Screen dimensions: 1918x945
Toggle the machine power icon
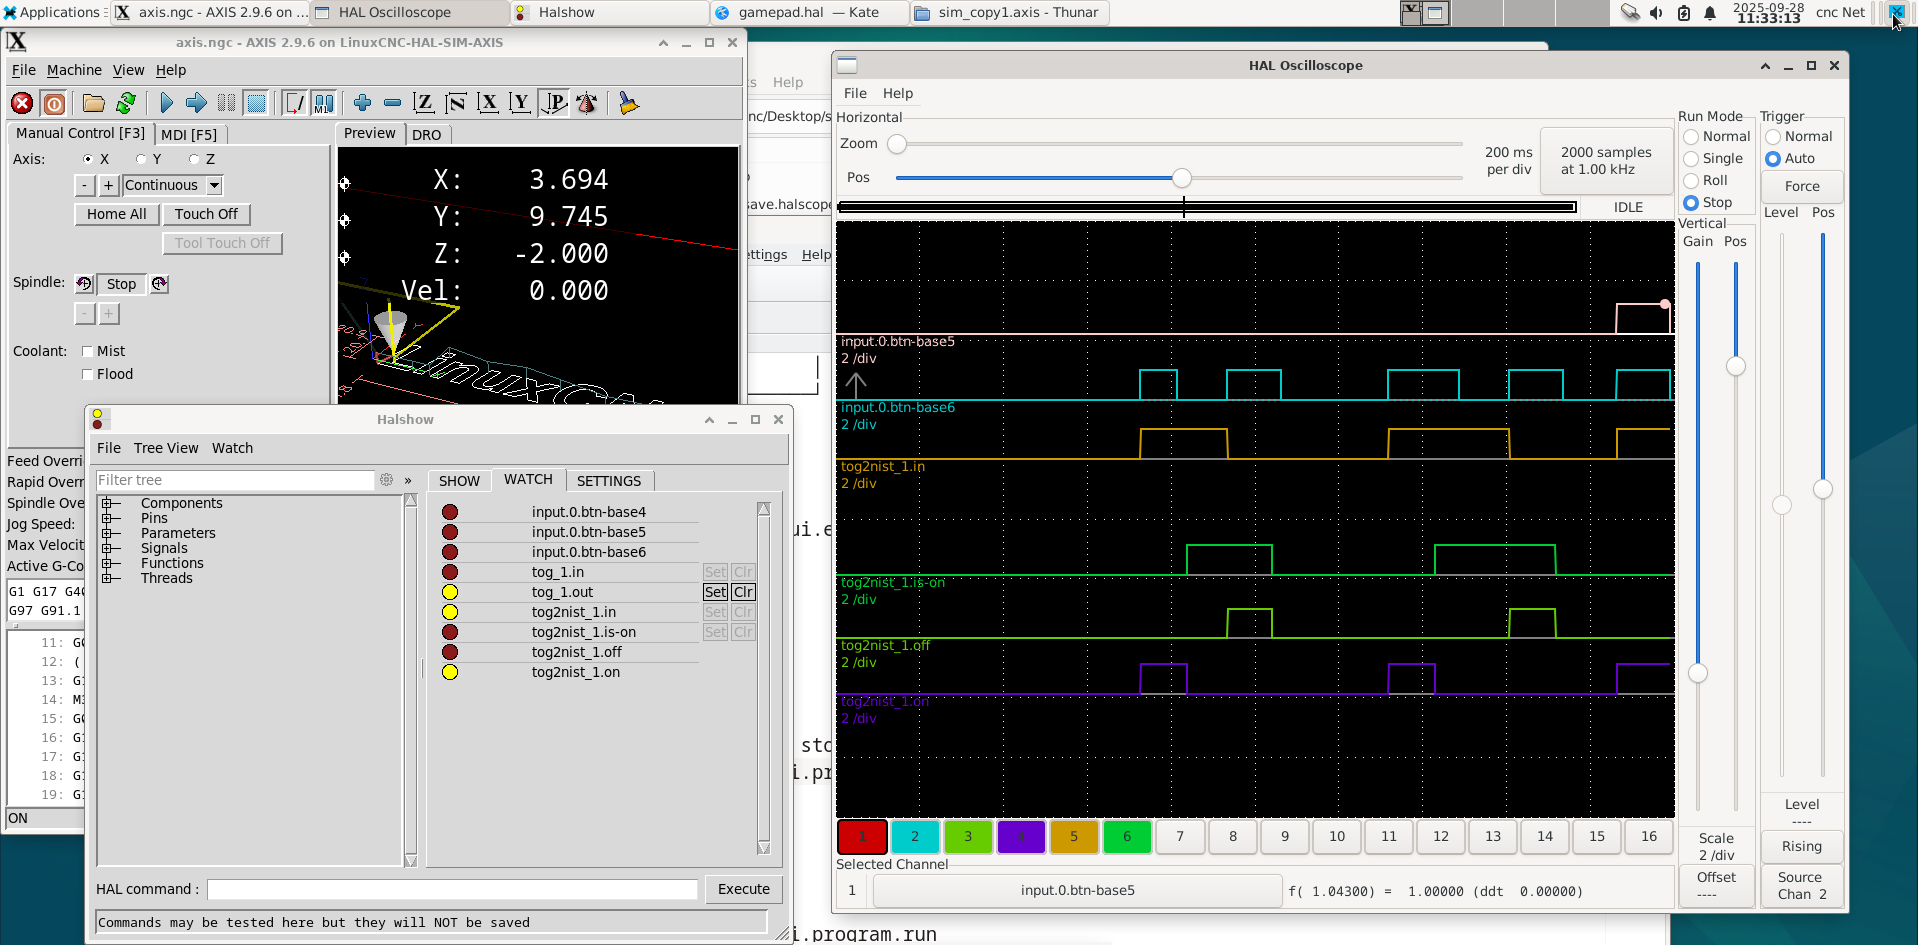tap(55, 103)
